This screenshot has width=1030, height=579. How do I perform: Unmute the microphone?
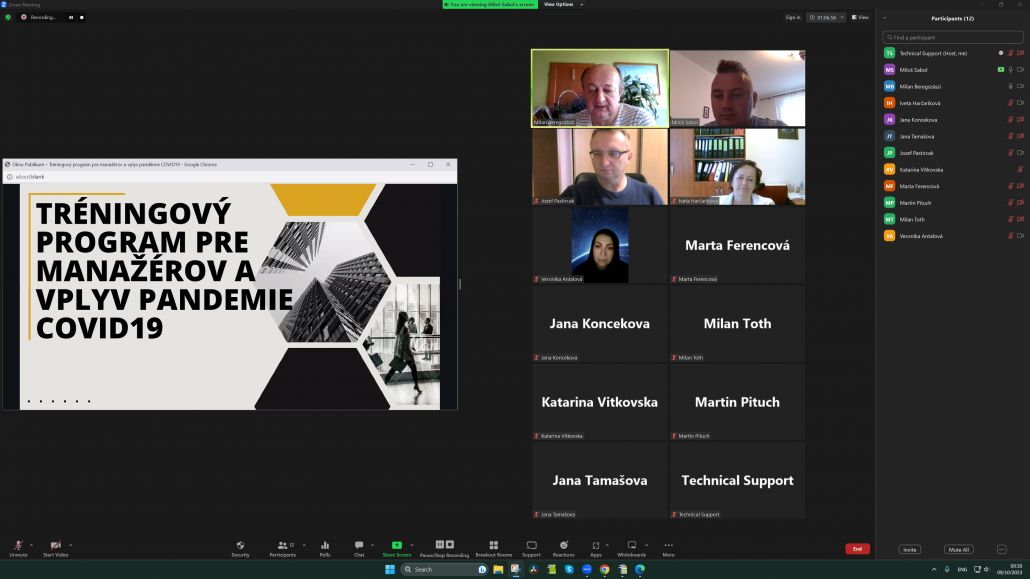pos(18,546)
